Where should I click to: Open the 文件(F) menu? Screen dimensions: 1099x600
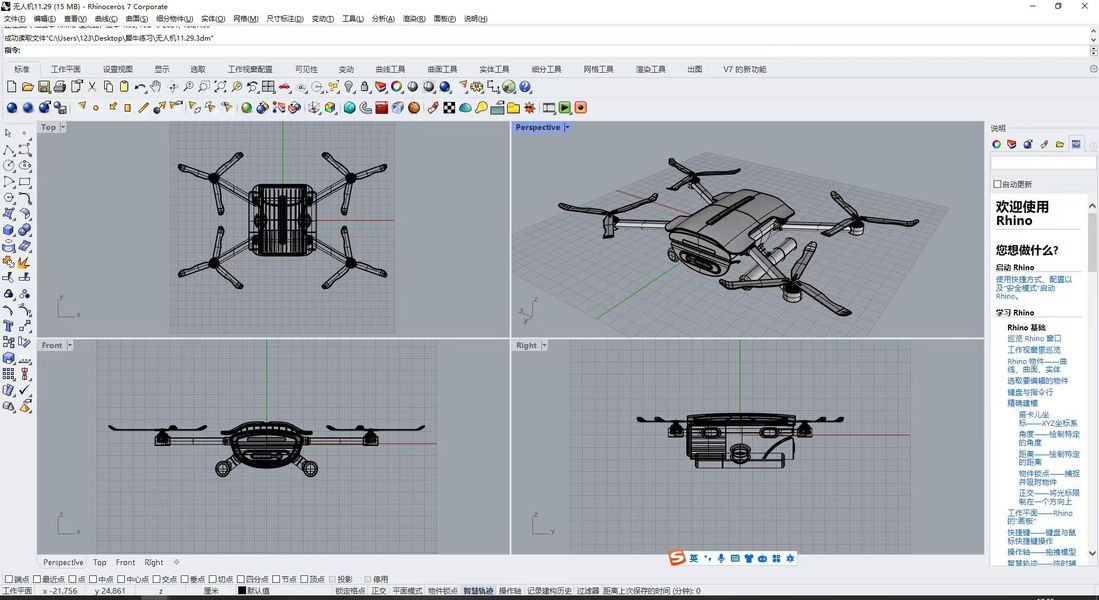pos(15,18)
